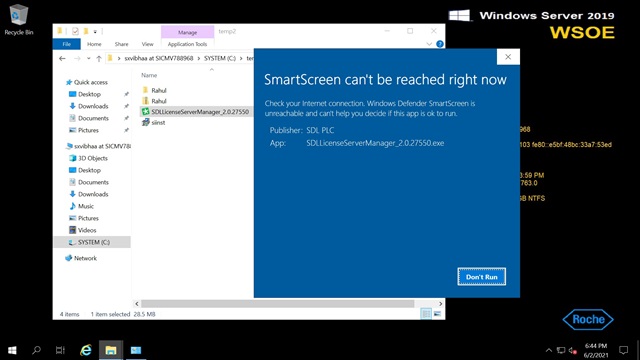Open taskbar search
The height and width of the screenshot is (360, 640).
[x=36, y=350]
